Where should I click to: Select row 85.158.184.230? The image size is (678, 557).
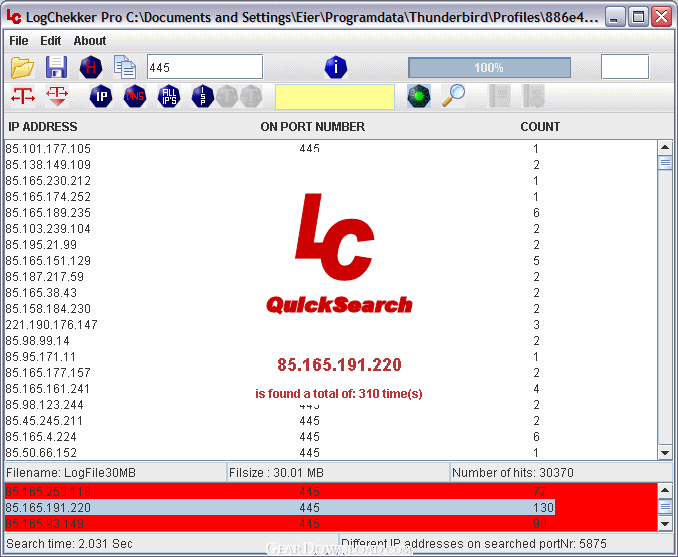tap(331, 309)
